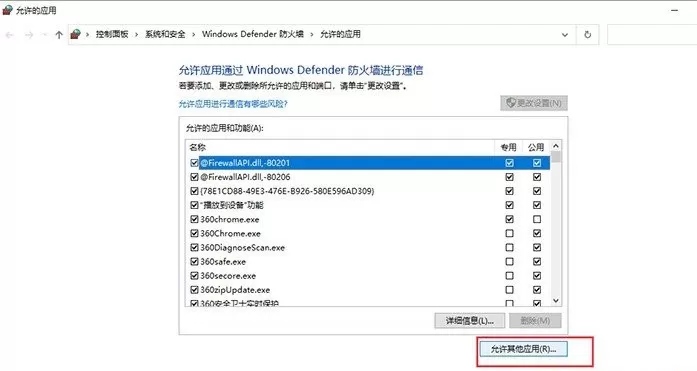The height and width of the screenshot is (371, 697).
Task: Enable 专用 checkbox for 360secore.exe
Action: click(x=509, y=276)
